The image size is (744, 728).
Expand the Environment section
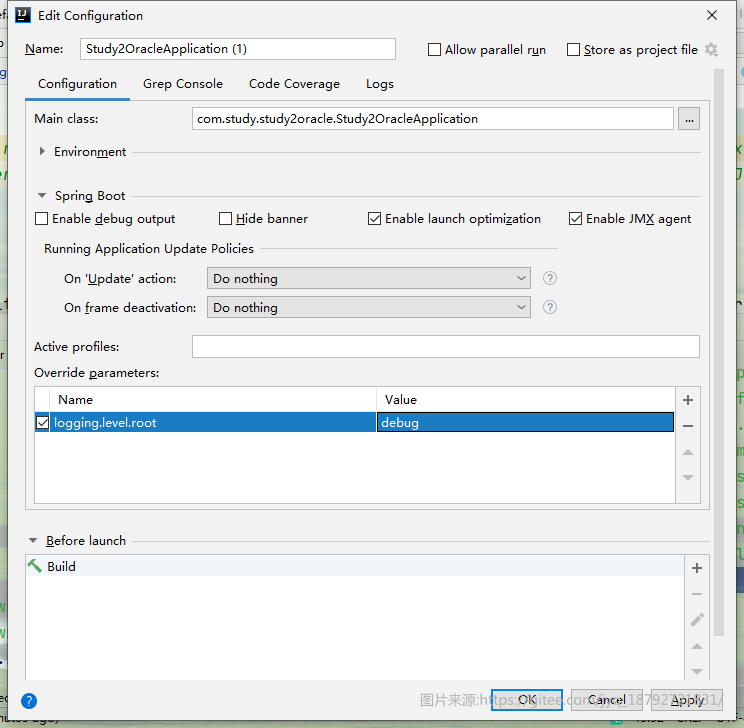coord(42,151)
